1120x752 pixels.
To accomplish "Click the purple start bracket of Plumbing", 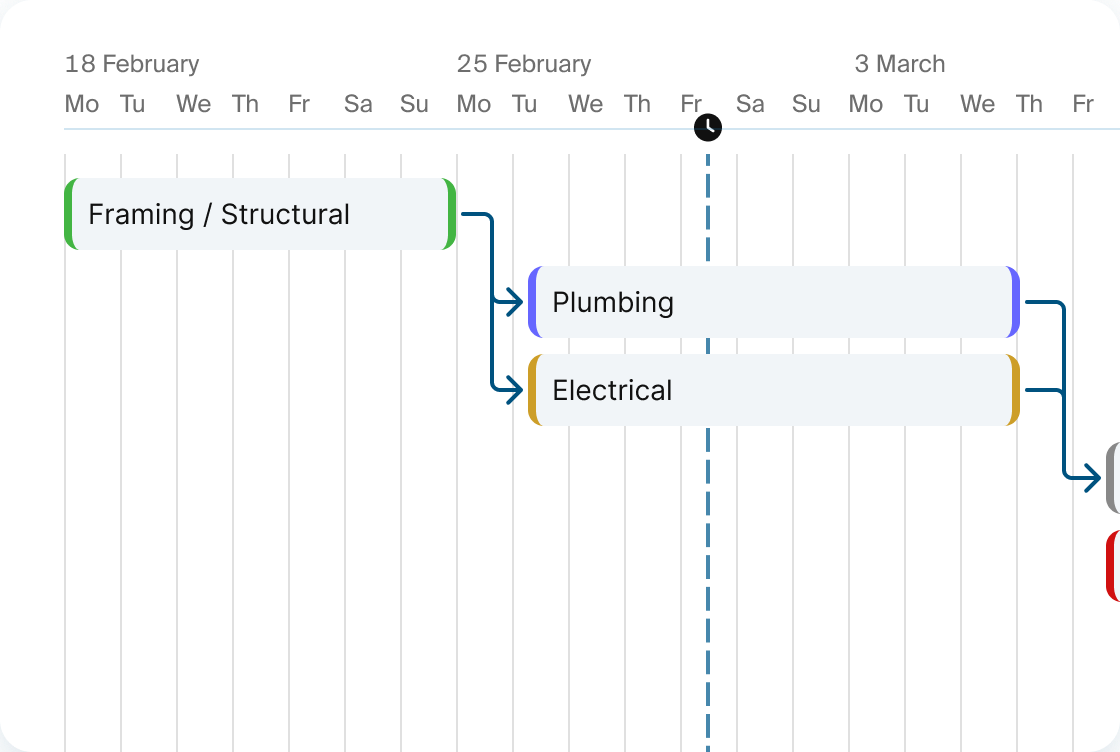I will click(533, 302).
